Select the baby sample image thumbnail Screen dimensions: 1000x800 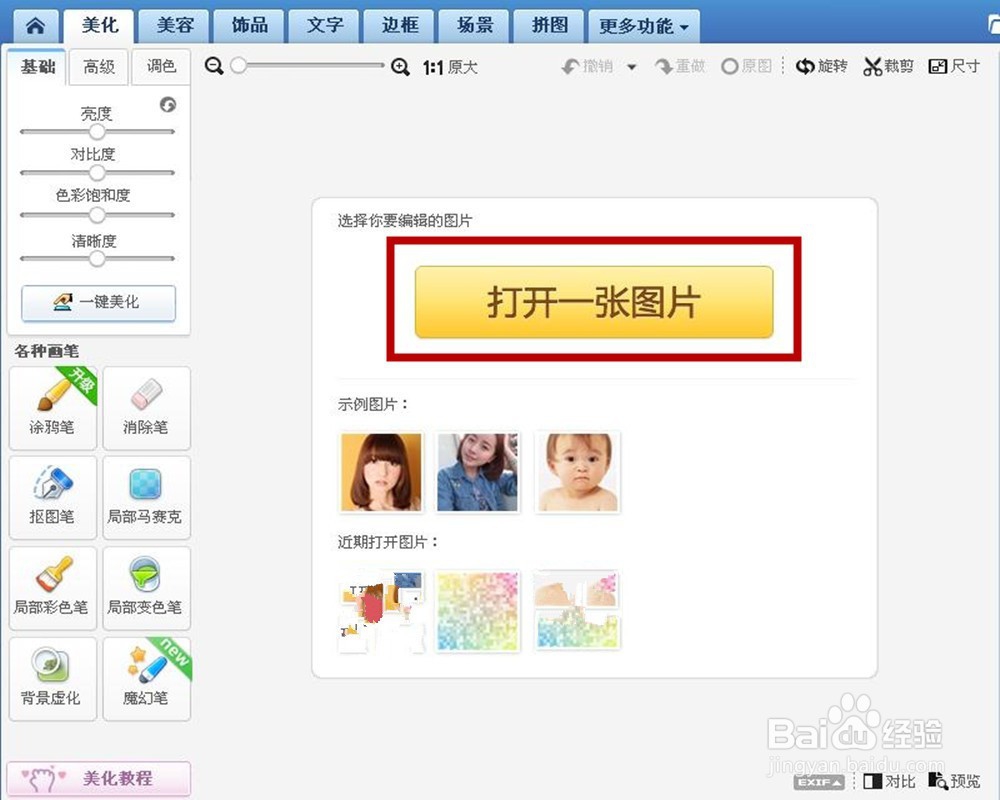pyautogui.click(x=577, y=471)
